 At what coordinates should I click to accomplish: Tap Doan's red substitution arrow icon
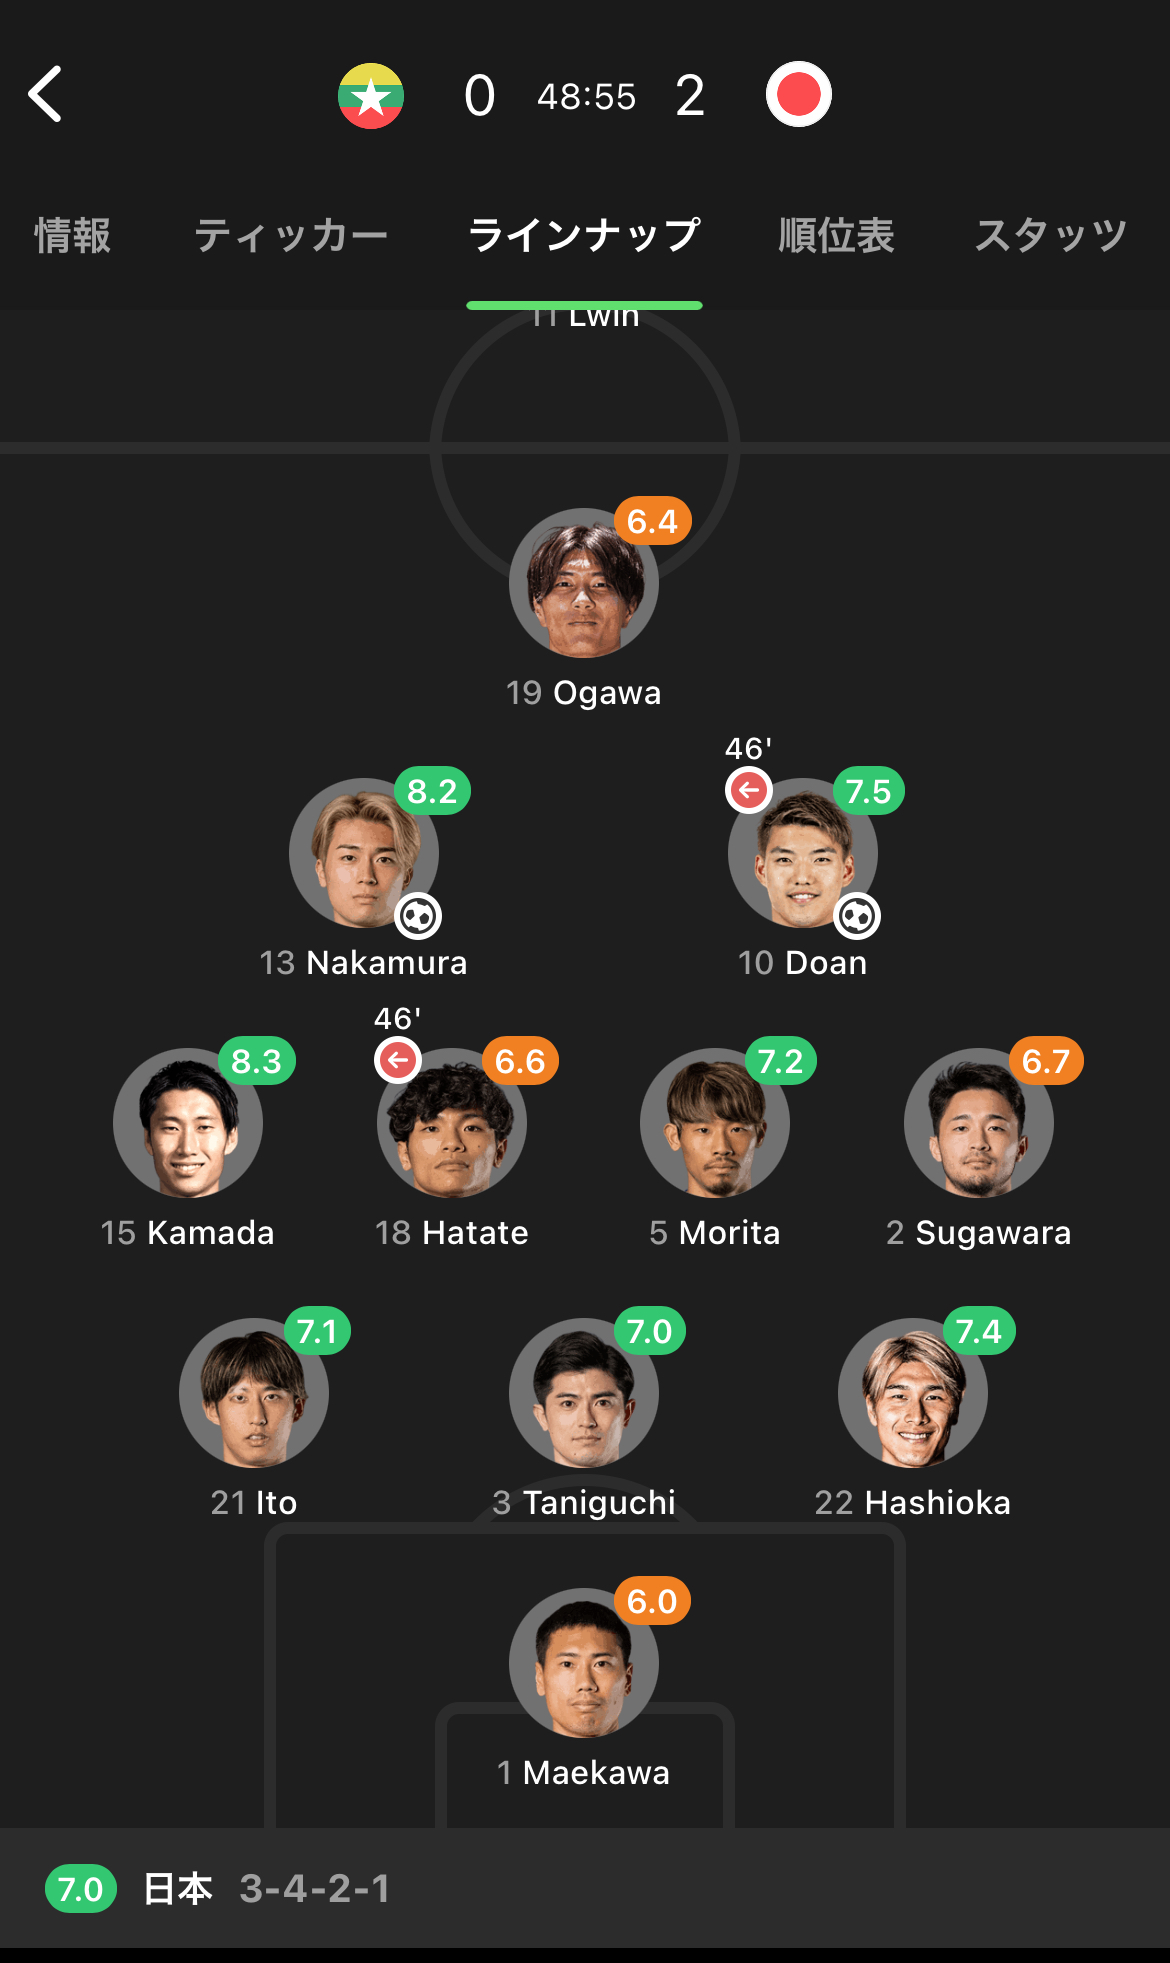(x=749, y=790)
